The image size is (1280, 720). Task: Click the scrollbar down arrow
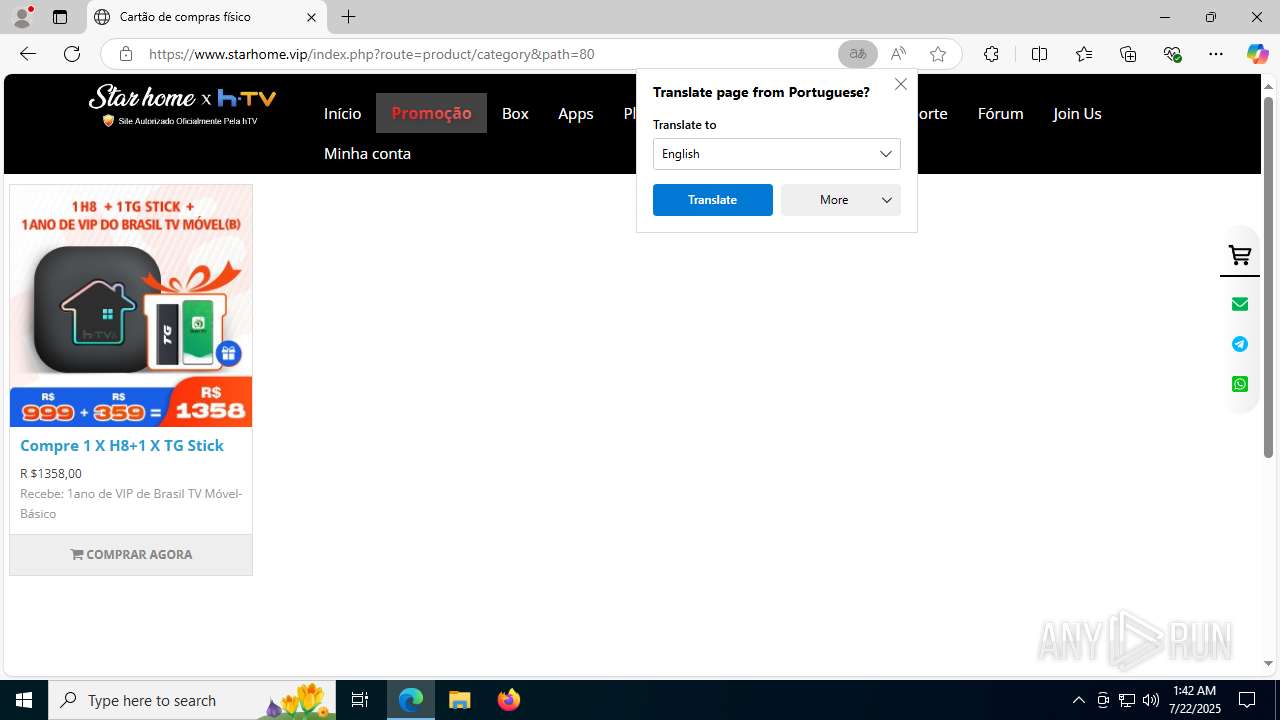[x=1268, y=664]
